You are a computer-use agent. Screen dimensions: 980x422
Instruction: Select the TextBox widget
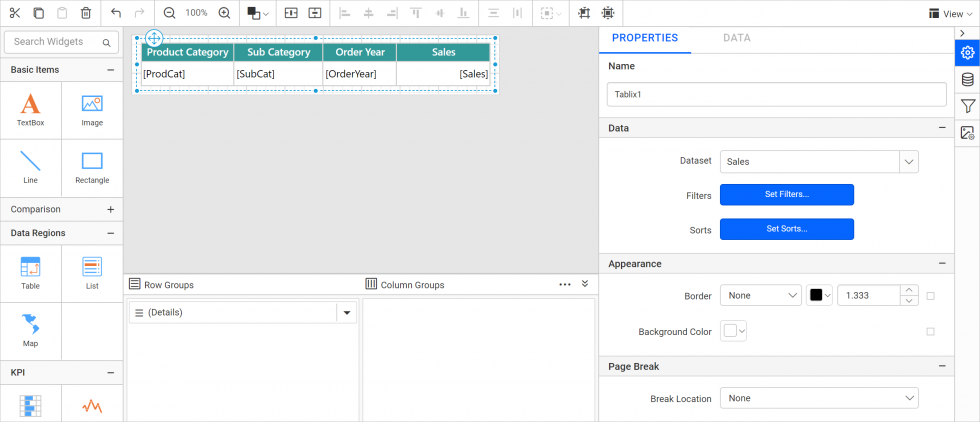tap(31, 109)
